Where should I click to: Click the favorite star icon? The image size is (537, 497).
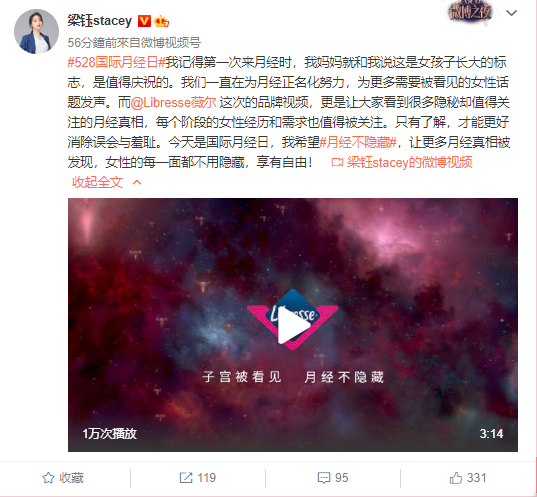click(x=48, y=478)
